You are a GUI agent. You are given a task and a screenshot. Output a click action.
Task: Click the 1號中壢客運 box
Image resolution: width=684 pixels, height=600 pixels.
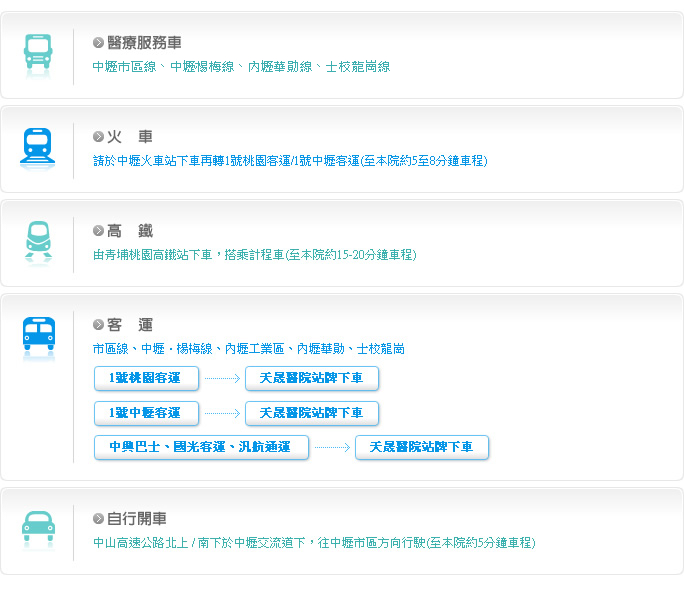[147, 413]
